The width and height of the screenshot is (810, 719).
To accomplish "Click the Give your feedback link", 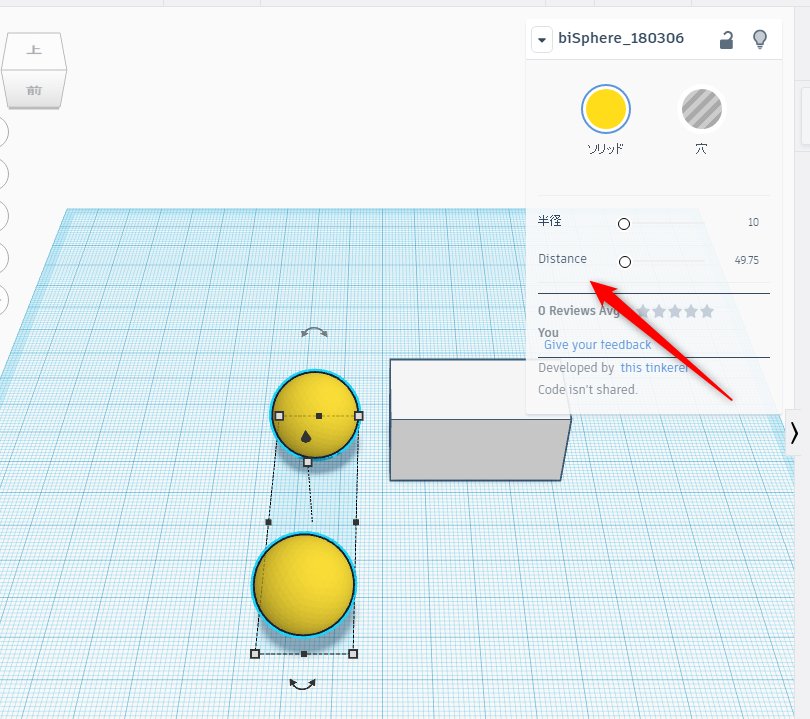I will click(x=597, y=344).
